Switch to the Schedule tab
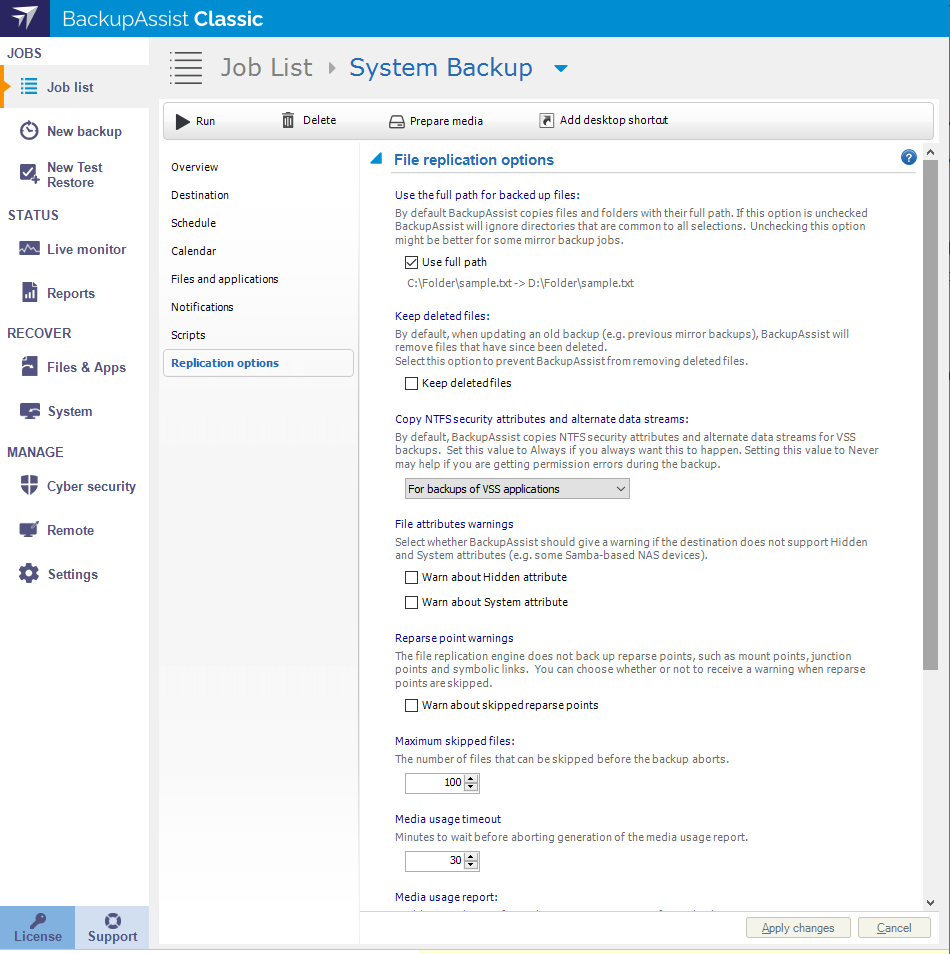Viewport: 950px width, 954px height. (193, 223)
